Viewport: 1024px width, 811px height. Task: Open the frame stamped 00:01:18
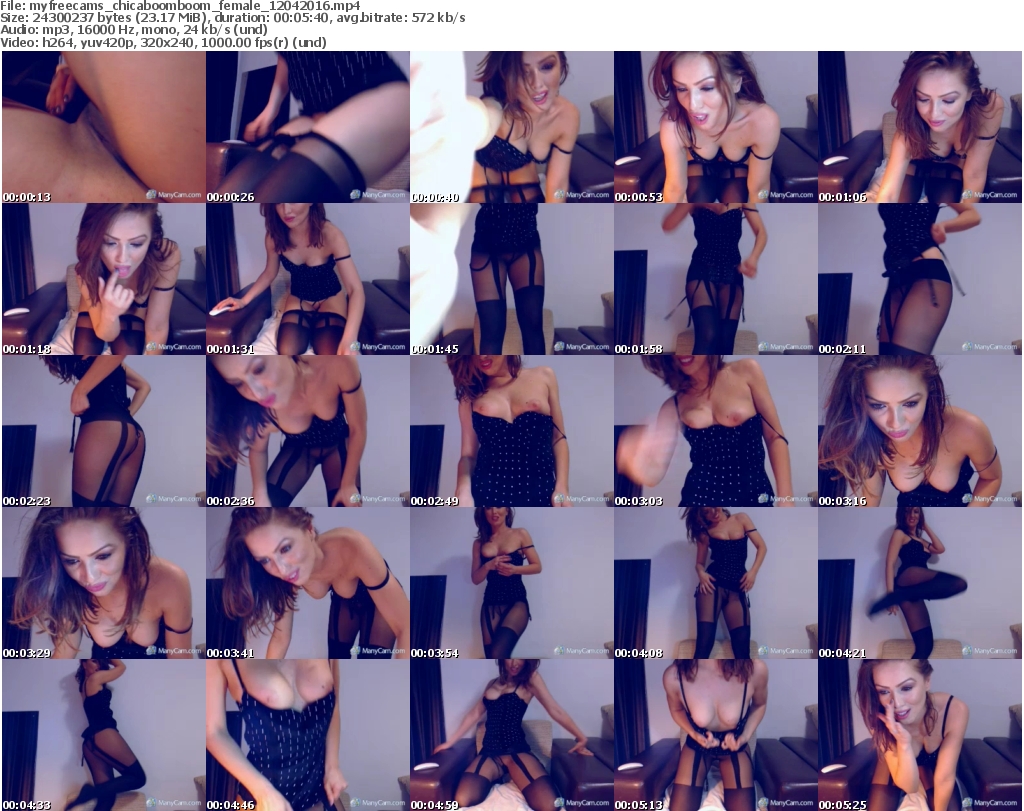coord(104,279)
